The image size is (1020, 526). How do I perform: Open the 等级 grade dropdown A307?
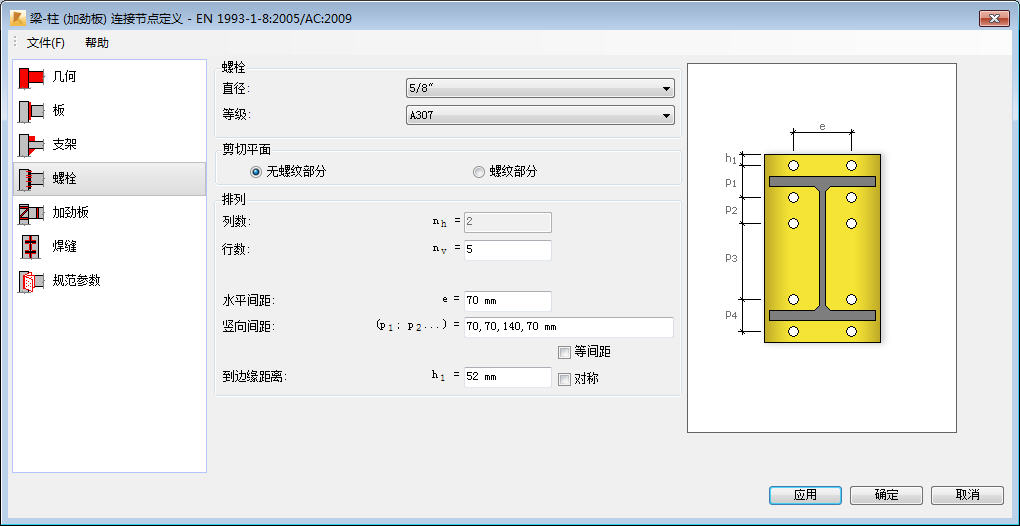(x=540, y=116)
